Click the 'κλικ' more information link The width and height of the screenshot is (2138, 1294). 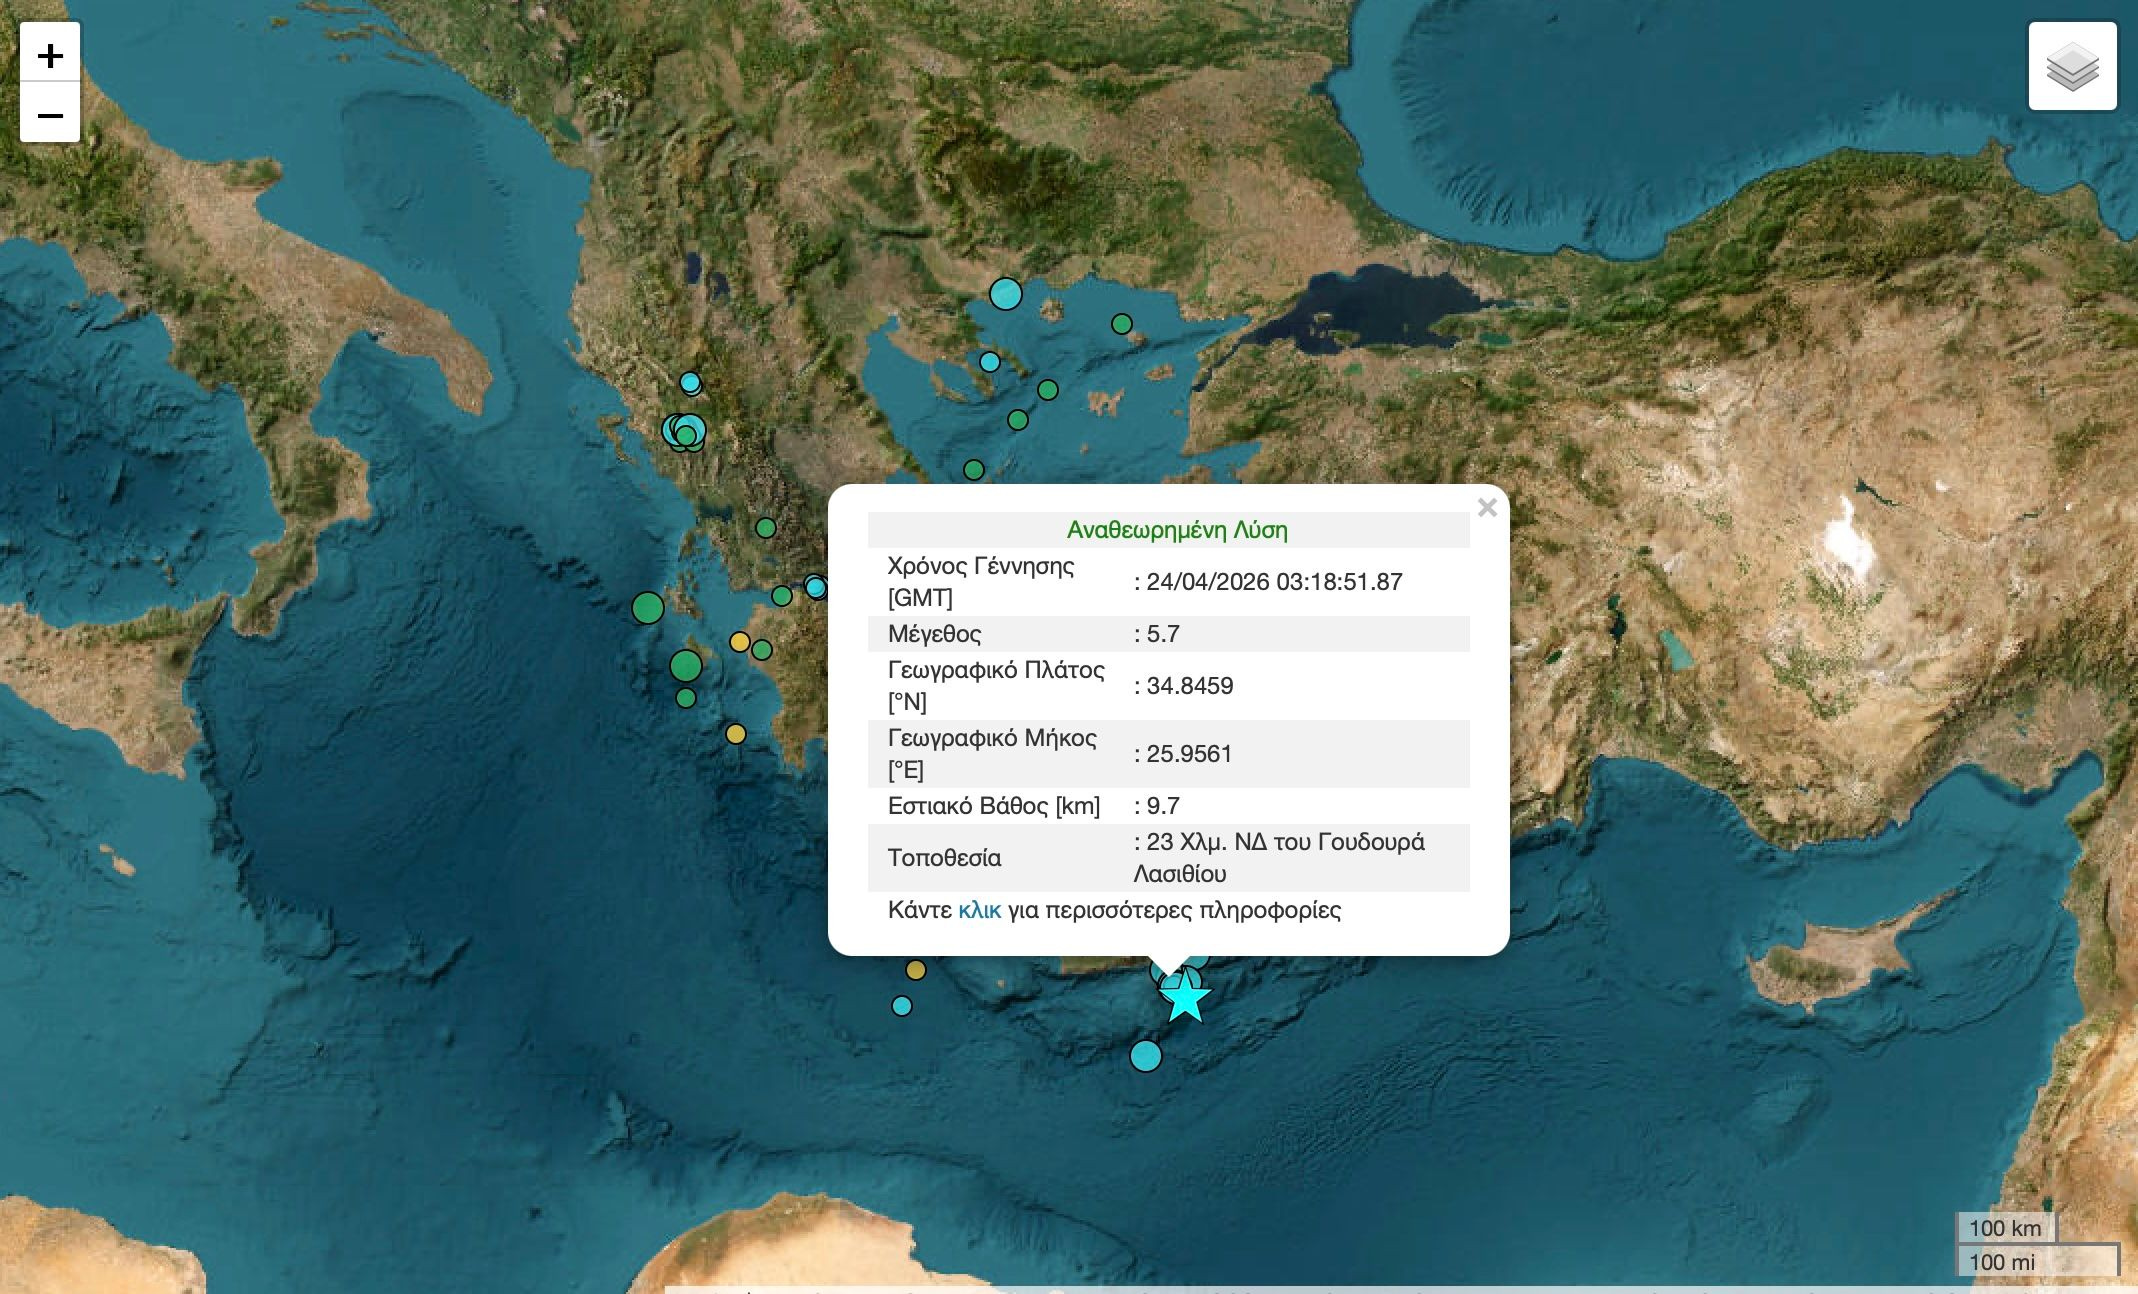(x=979, y=910)
